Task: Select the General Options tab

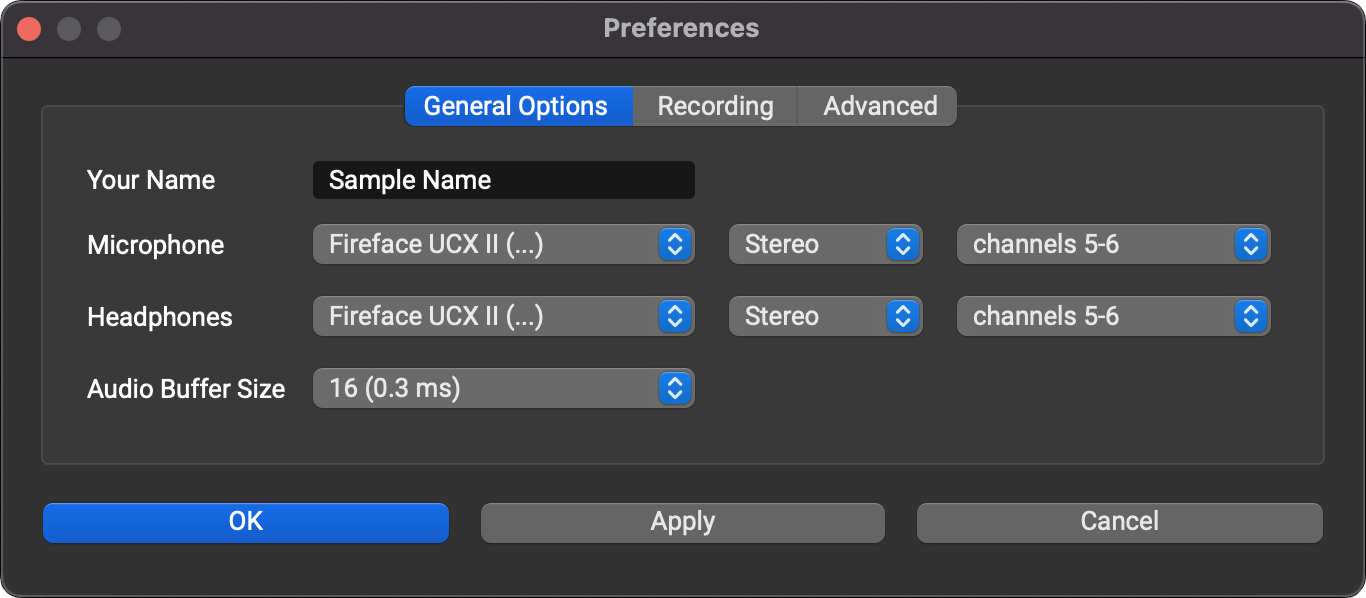Action: tap(516, 106)
